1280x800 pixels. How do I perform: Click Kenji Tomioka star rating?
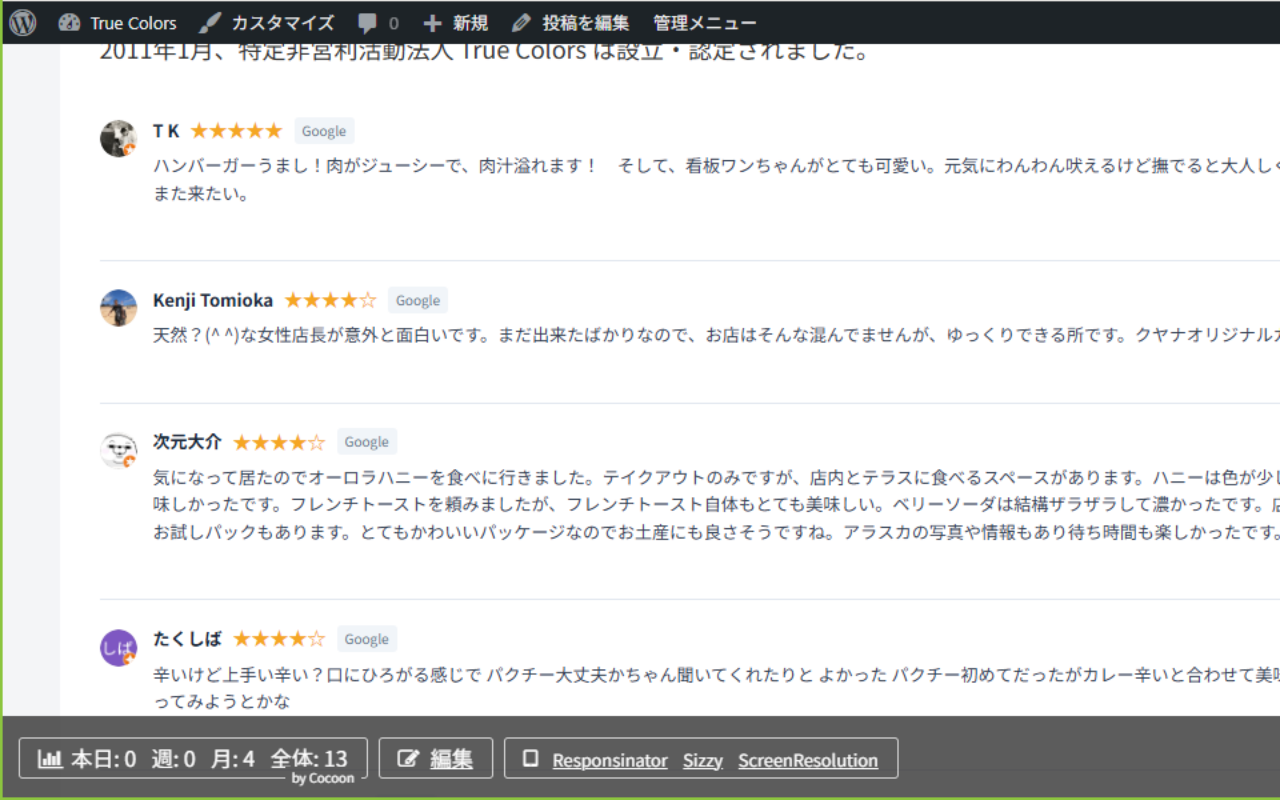330,300
